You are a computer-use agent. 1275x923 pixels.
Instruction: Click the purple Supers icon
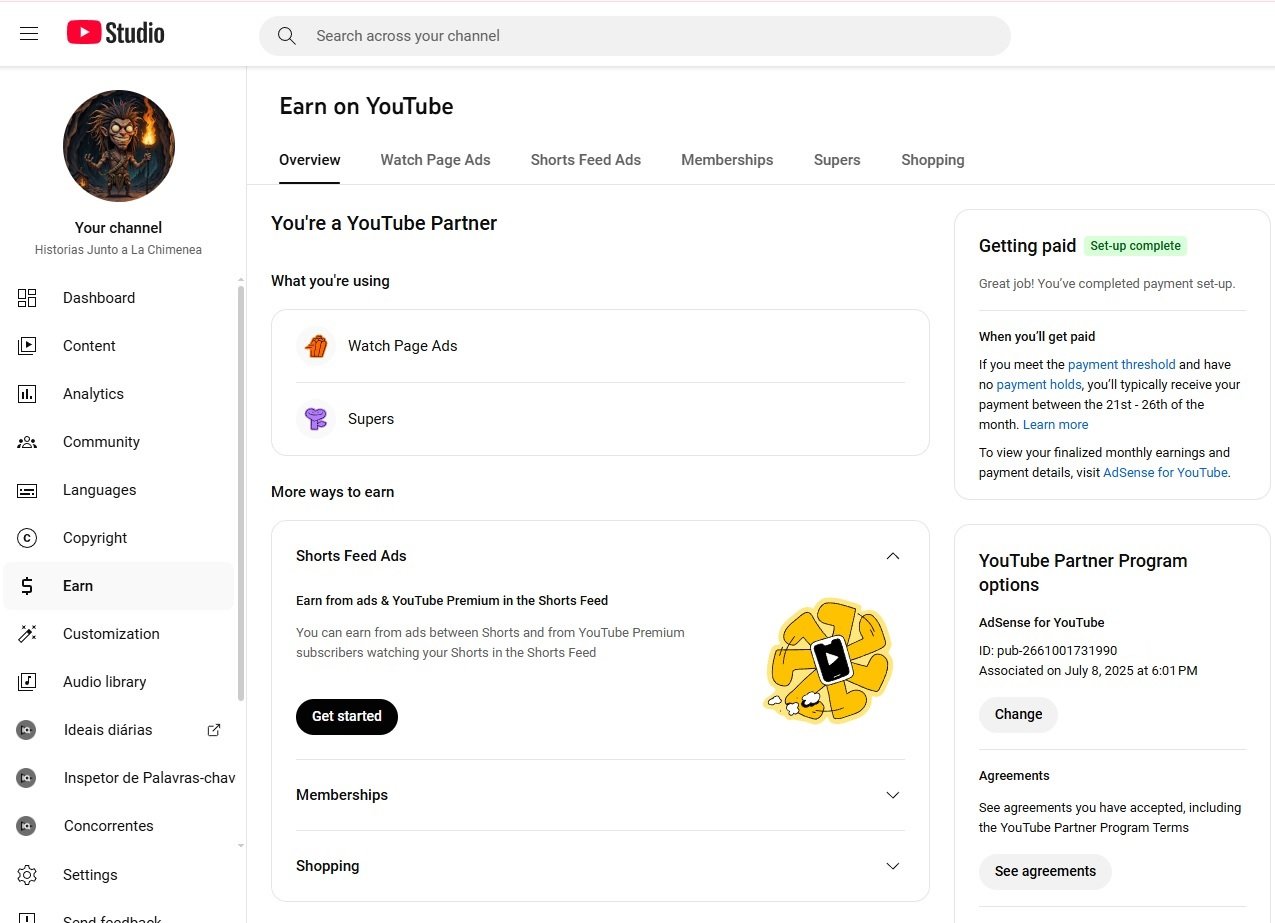coord(316,419)
